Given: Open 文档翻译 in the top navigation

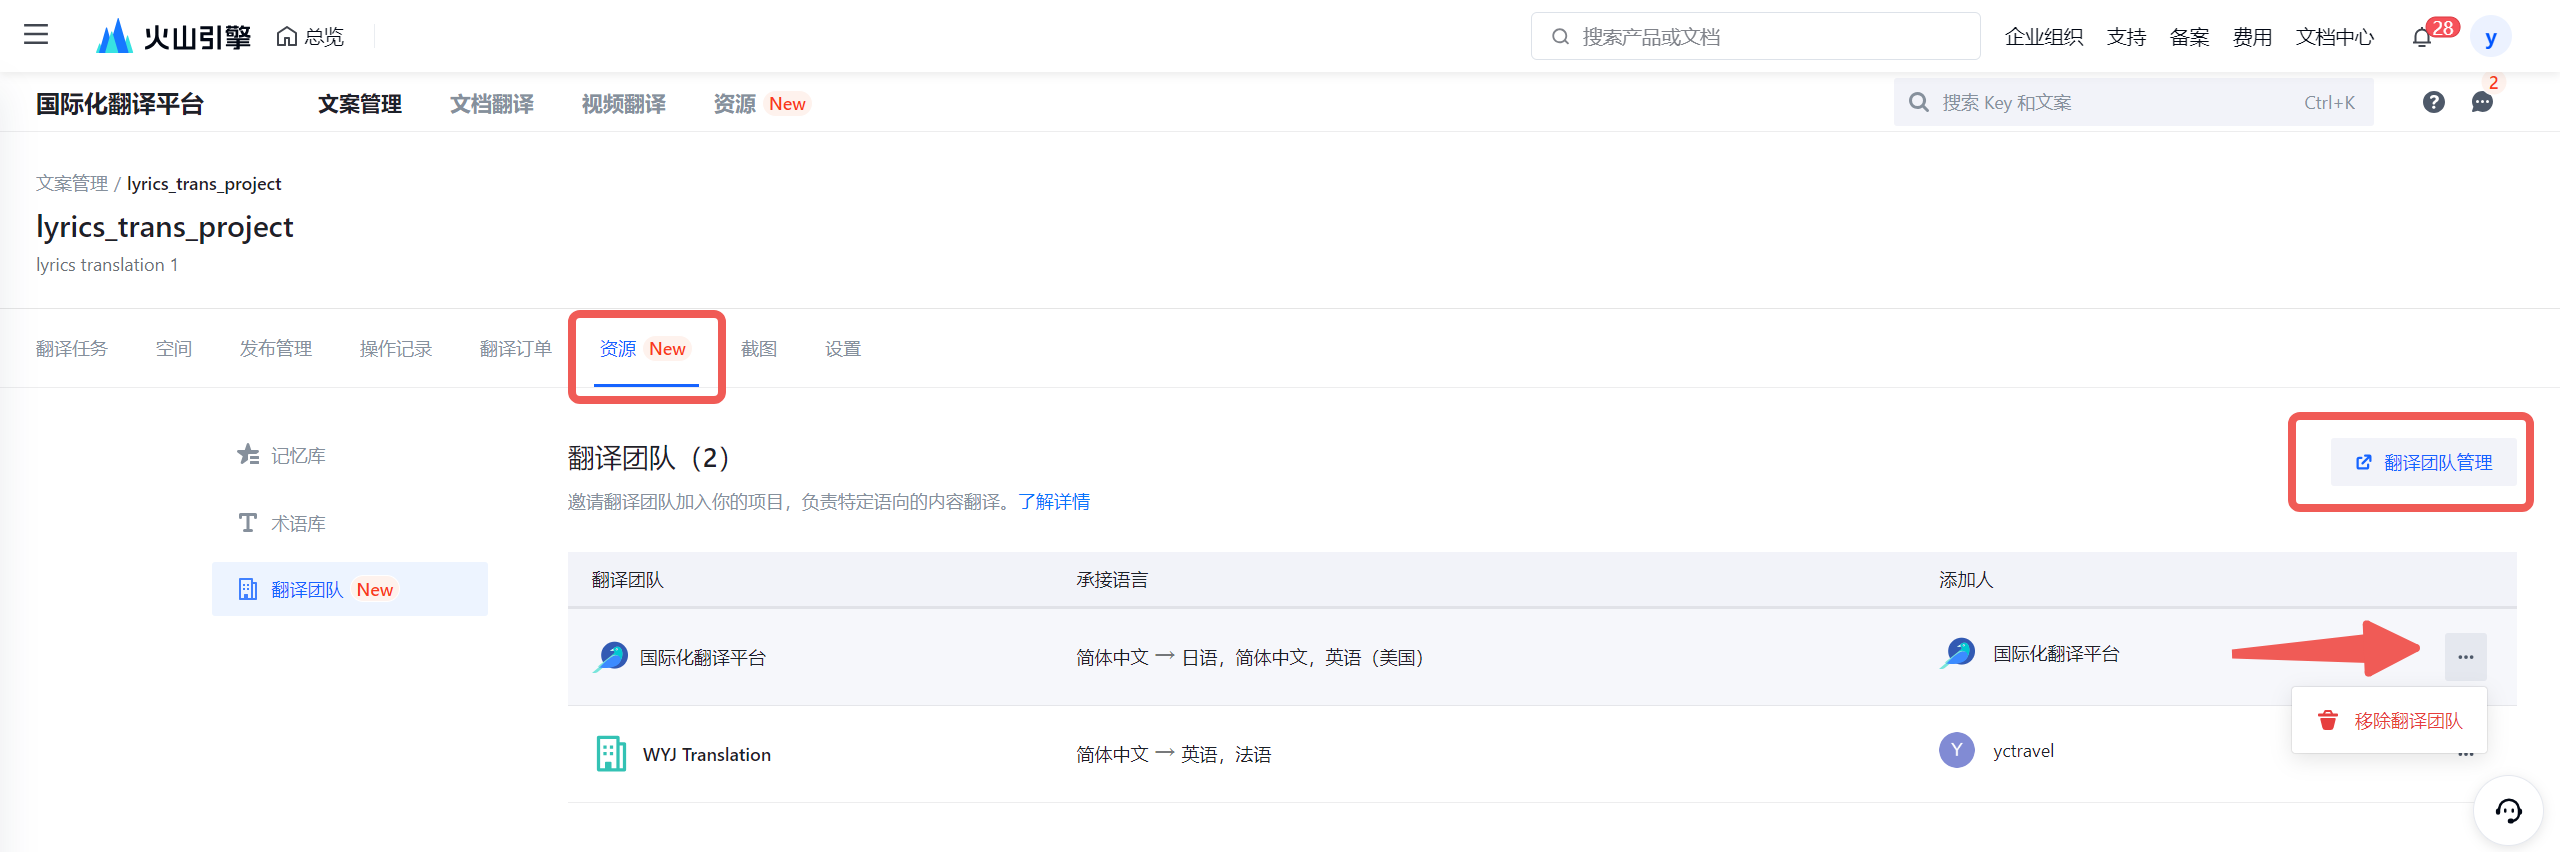Looking at the screenshot, I should [491, 104].
